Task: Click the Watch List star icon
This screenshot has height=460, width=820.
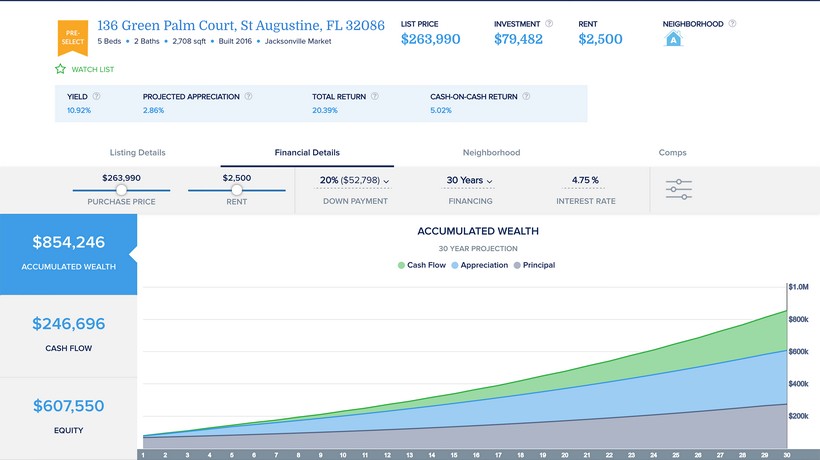Action: pyautogui.click(x=61, y=70)
